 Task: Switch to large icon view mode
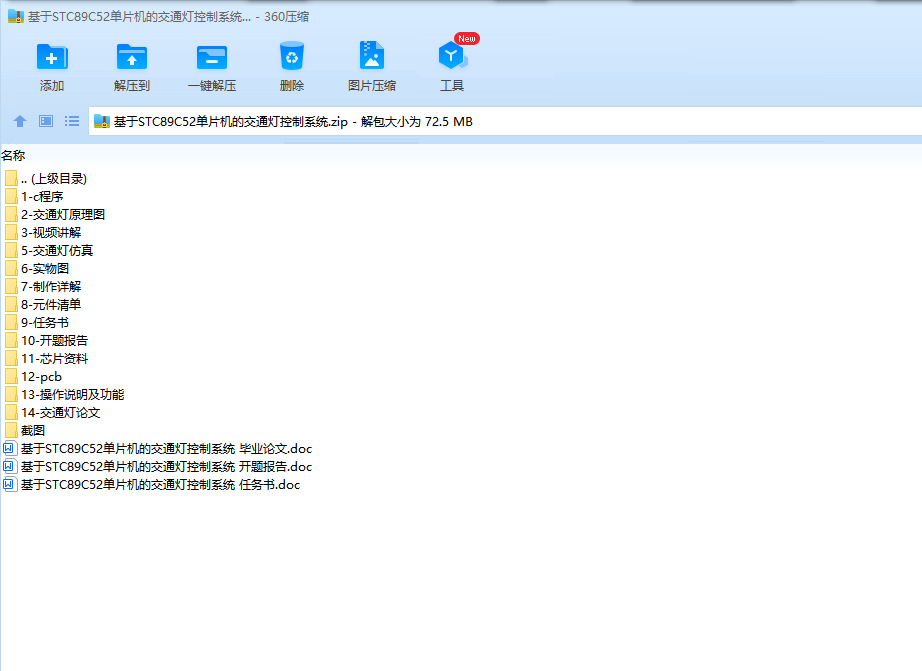[x=46, y=121]
